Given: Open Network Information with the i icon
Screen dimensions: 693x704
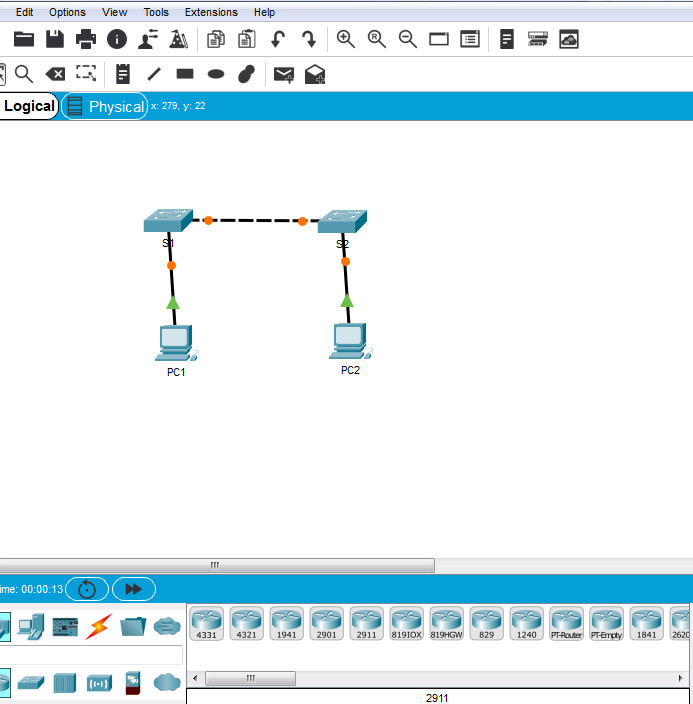Looking at the screenshot, I should pyautogui.click(x=117, y=39).
